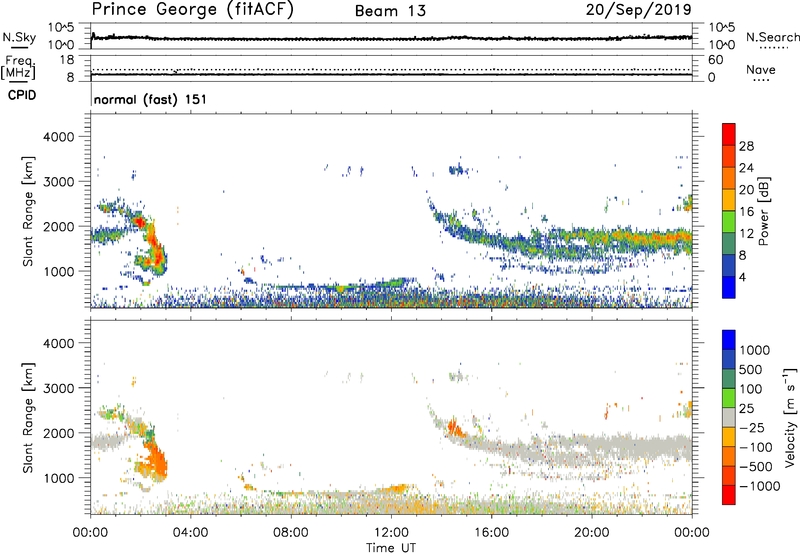800x554 pixels.
Task: Click the 'N.Sky' legend label
Action: pyautogui.click(x=19, y=37)
